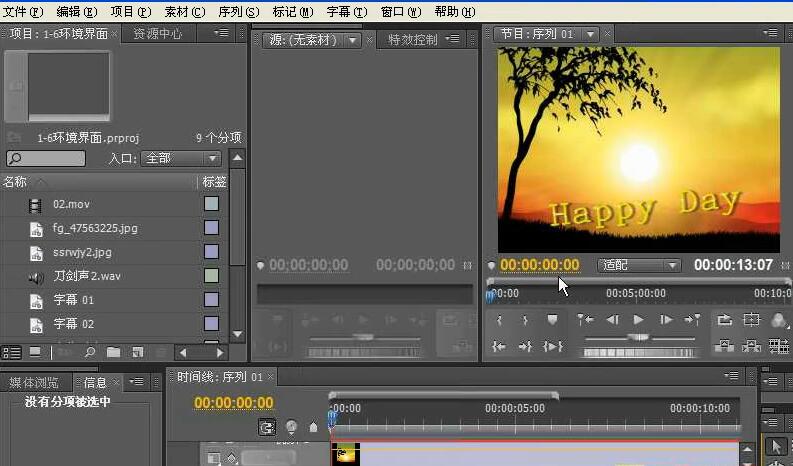Click Set Unnumbered Marker icon in Program monitor
The width and height of the screenshot is (793, 466).
pyautogui.click(x=552, y=320)
